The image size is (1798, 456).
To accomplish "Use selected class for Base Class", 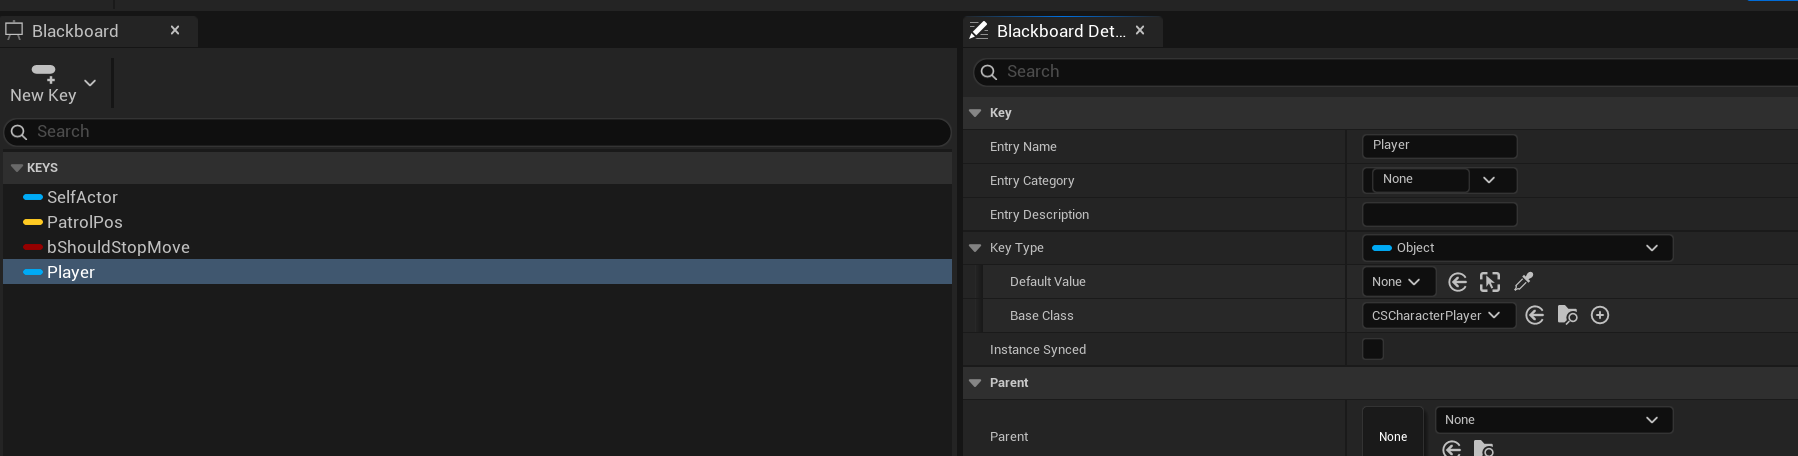I will tap(1535, 316).
